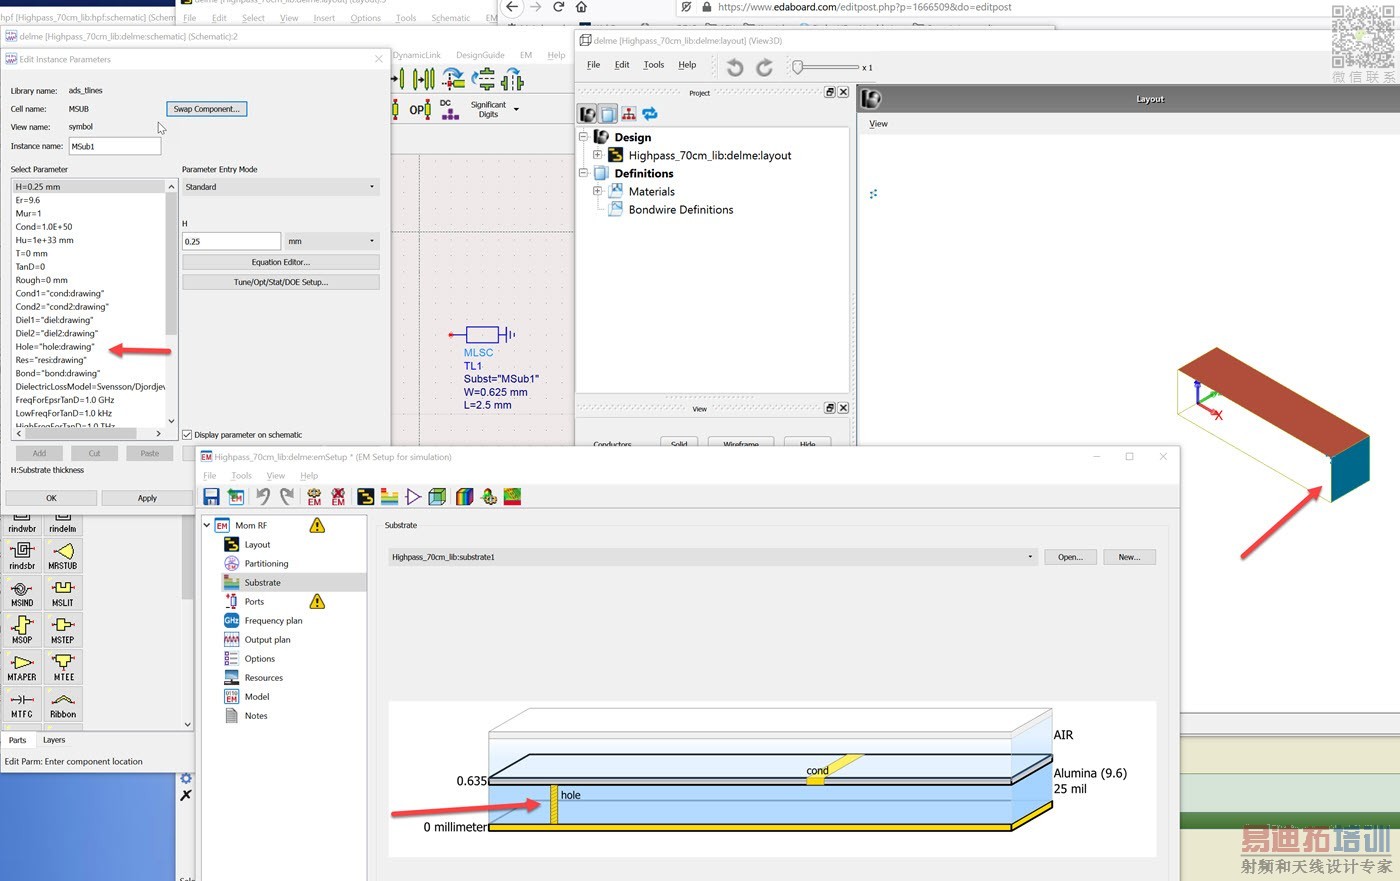This screenshot has height=881, width=1400.
Task: Click the Equation Editor button
Action: click(280, 262)
